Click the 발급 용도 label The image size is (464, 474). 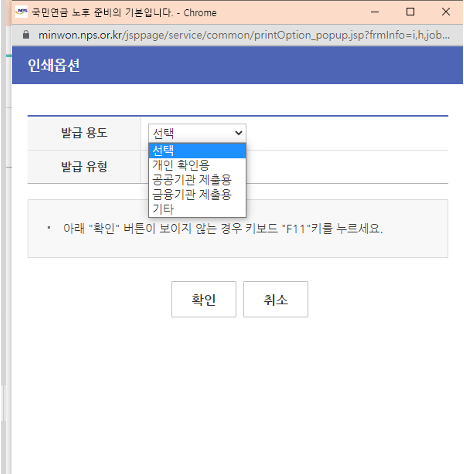coord(84,133)
